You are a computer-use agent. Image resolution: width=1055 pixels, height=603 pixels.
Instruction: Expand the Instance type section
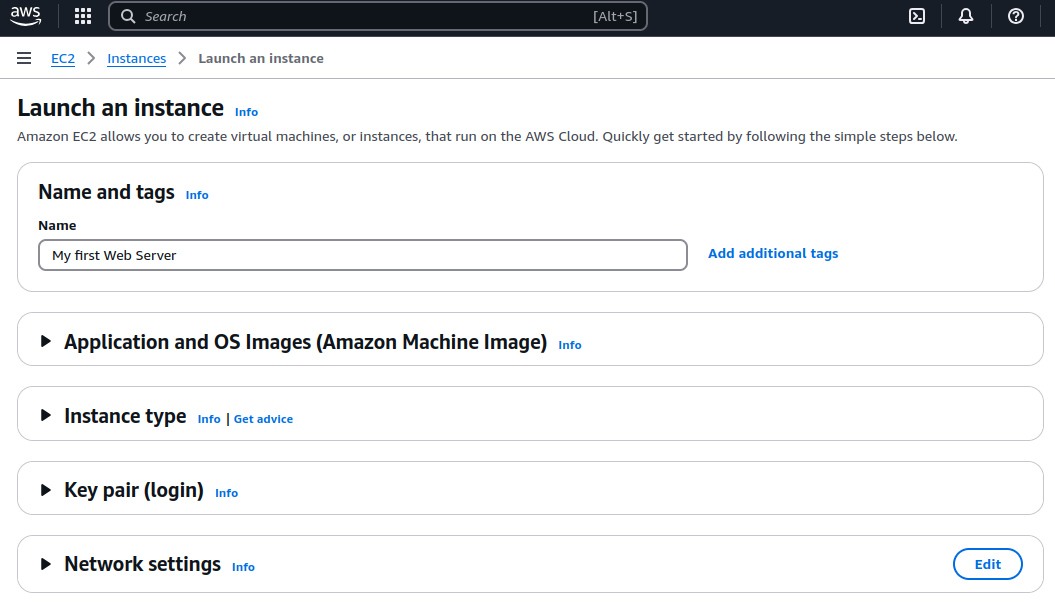coord(45,415)
